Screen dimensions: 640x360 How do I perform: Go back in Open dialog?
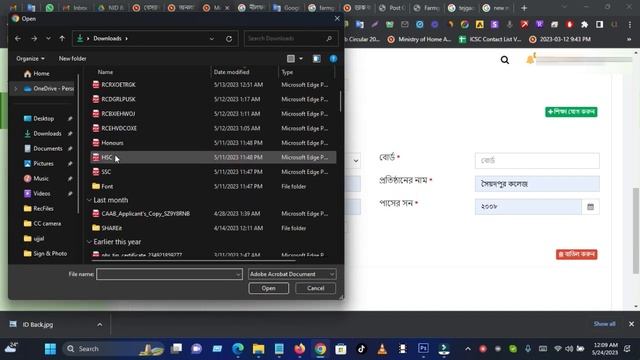tap(18, 38)
